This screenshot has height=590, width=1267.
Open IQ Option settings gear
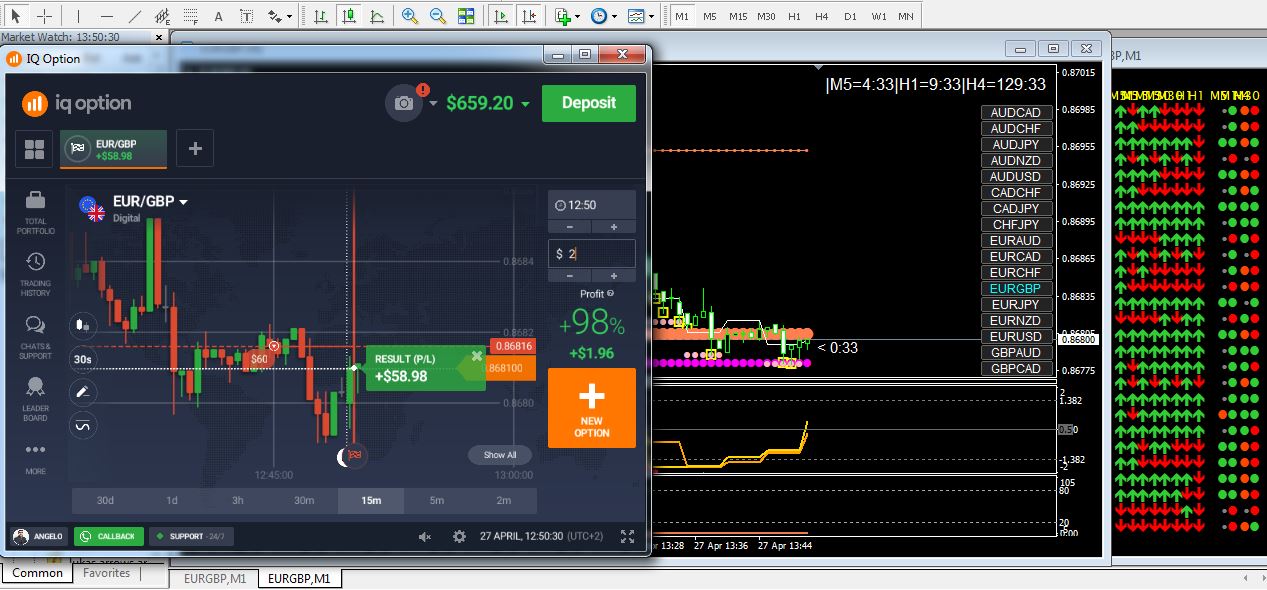coord(459,536)
